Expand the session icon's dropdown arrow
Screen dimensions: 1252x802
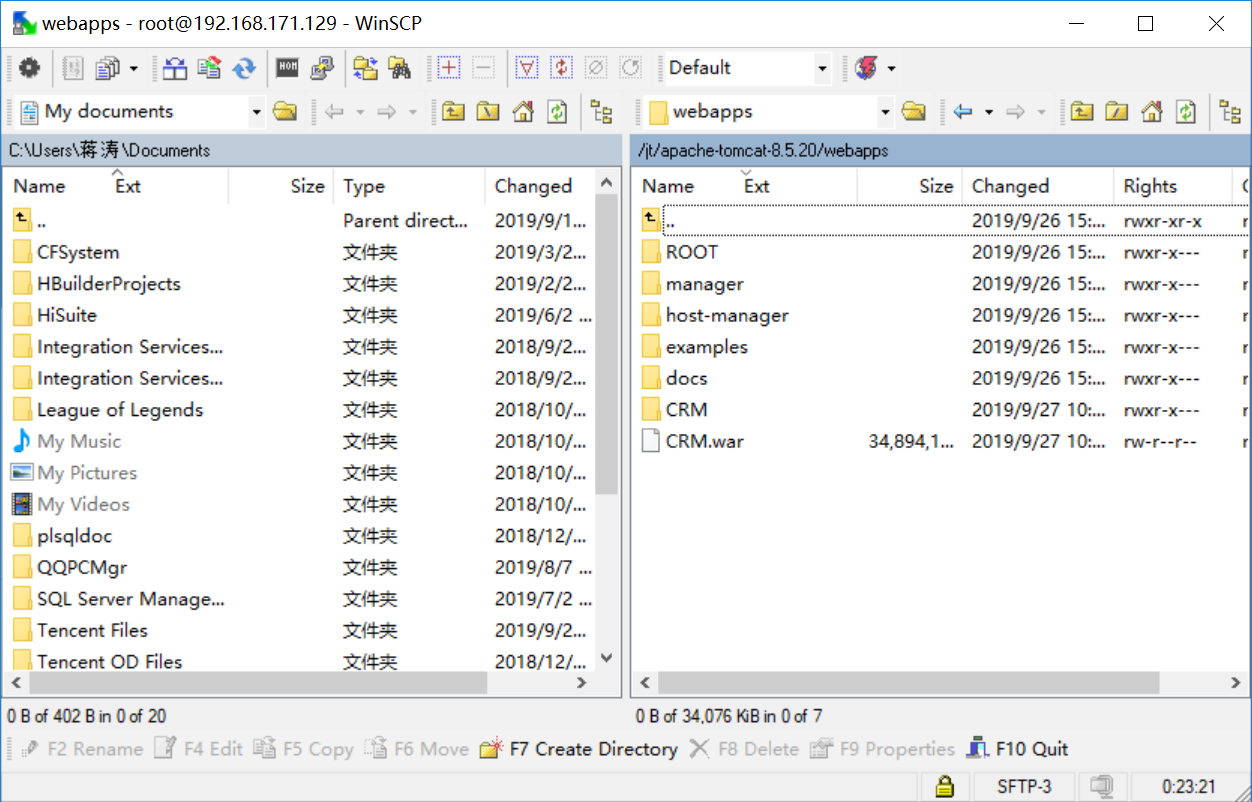[891, 68]
